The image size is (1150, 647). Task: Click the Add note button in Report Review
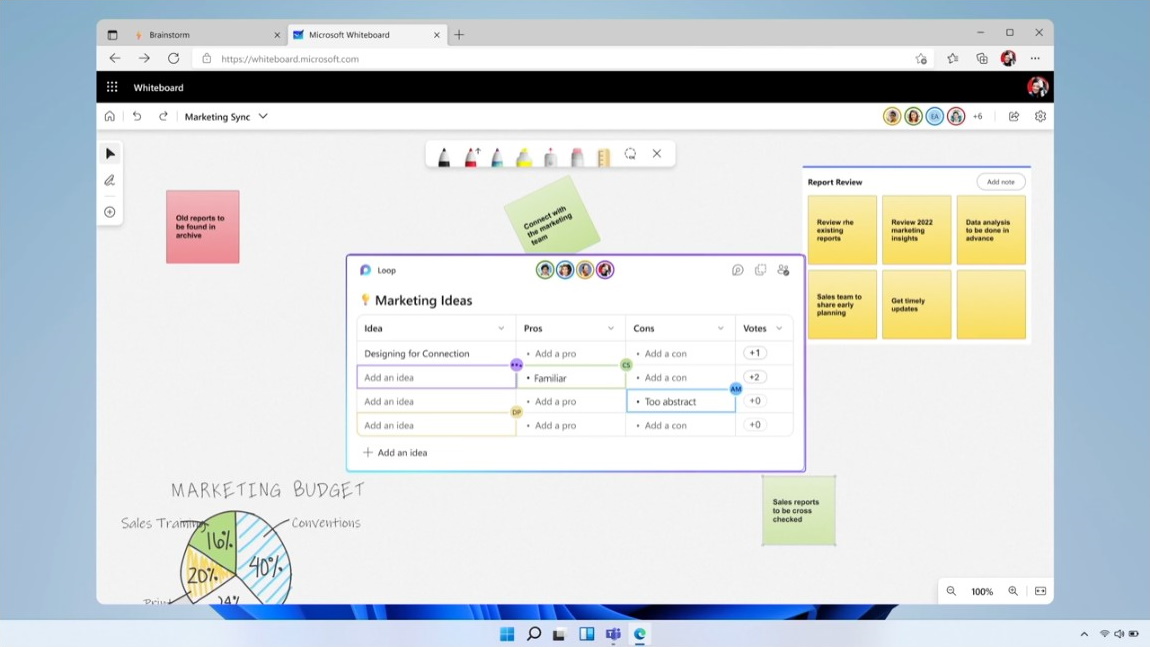click(x=1000, y=182)
